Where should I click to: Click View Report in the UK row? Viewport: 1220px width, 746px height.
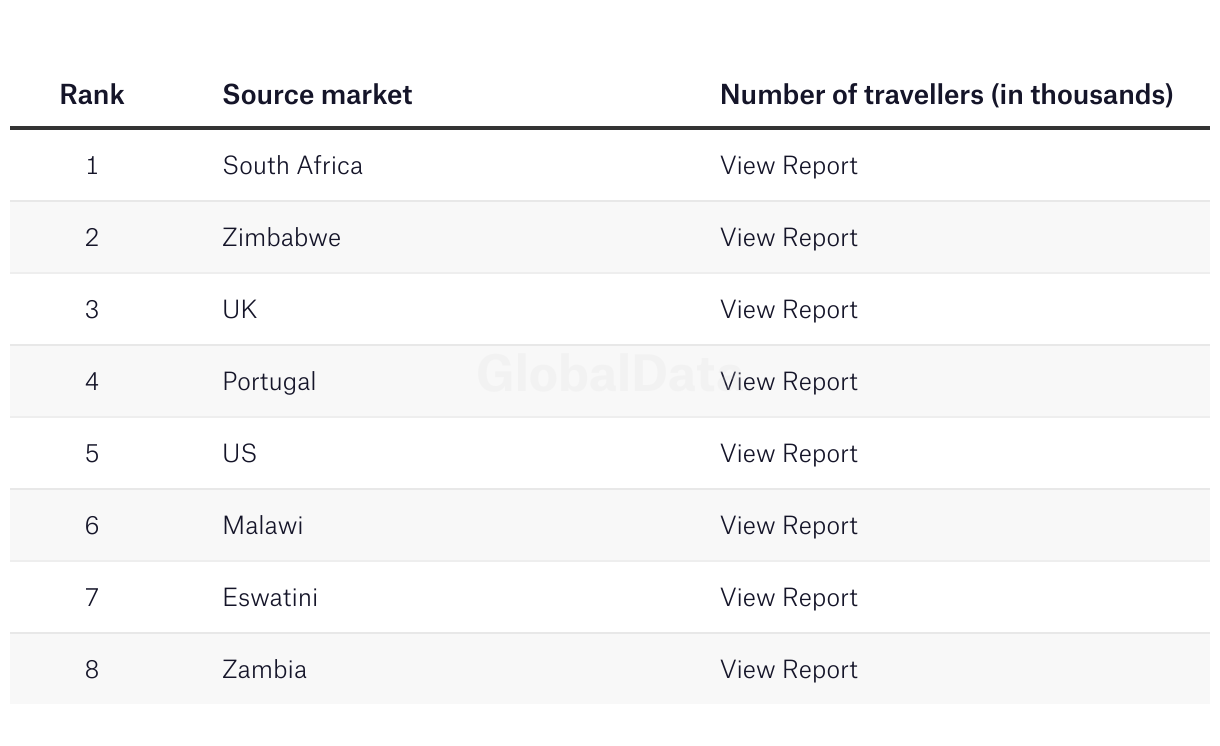788,310
